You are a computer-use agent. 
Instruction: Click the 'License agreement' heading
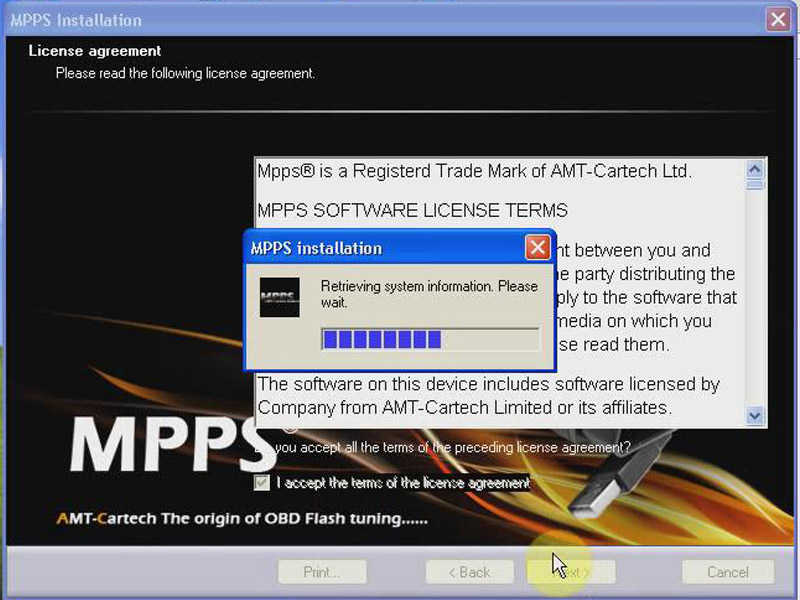click(95, 51)
